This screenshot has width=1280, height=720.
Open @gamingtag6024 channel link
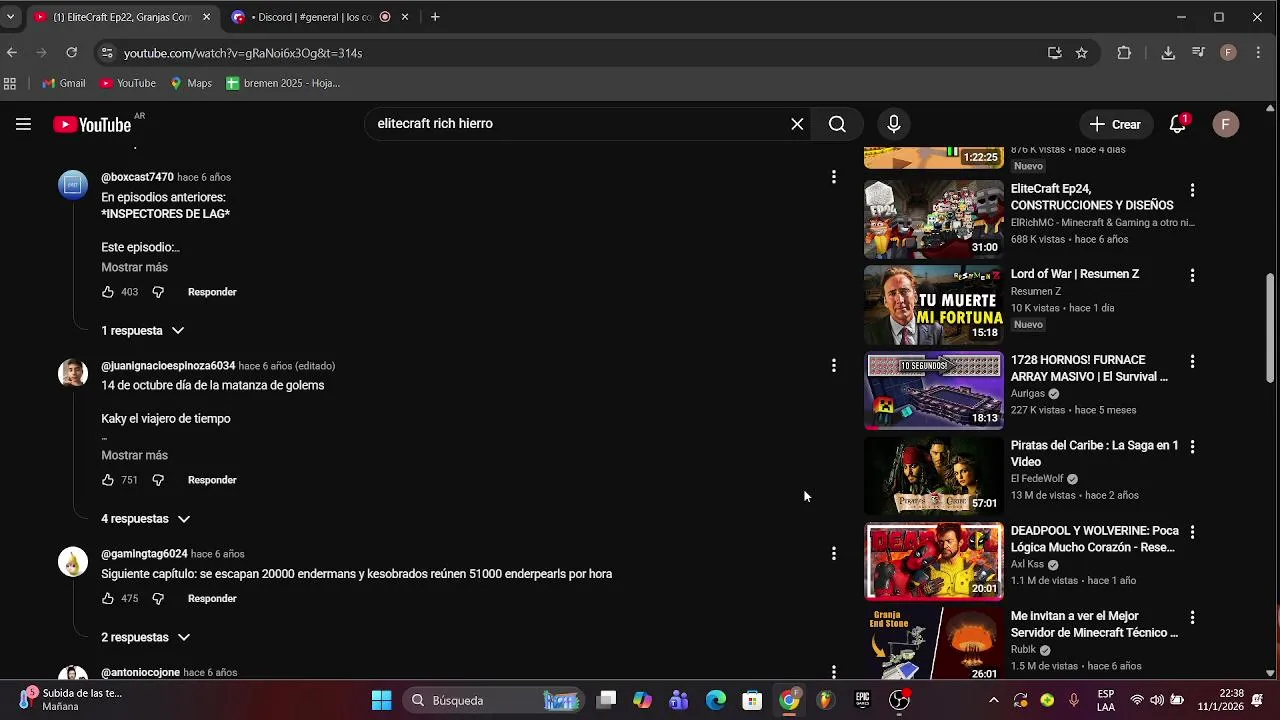(x=144, y=554)
